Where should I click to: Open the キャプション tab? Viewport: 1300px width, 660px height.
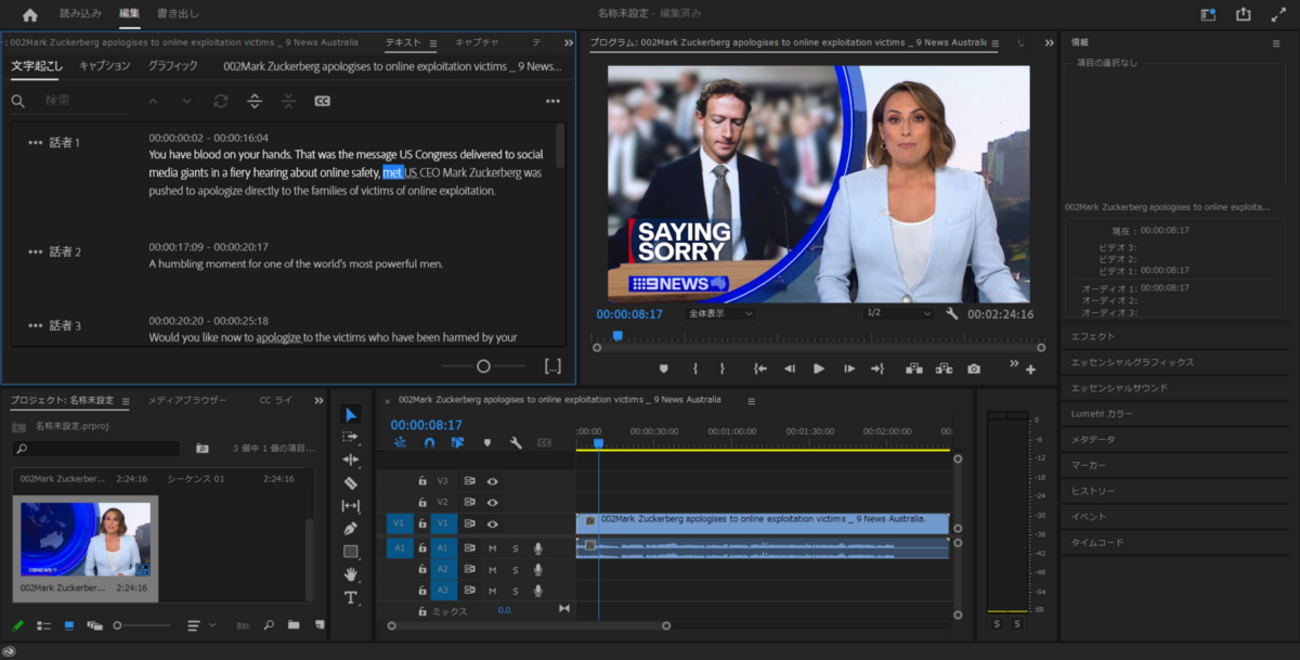pos(105,66)
